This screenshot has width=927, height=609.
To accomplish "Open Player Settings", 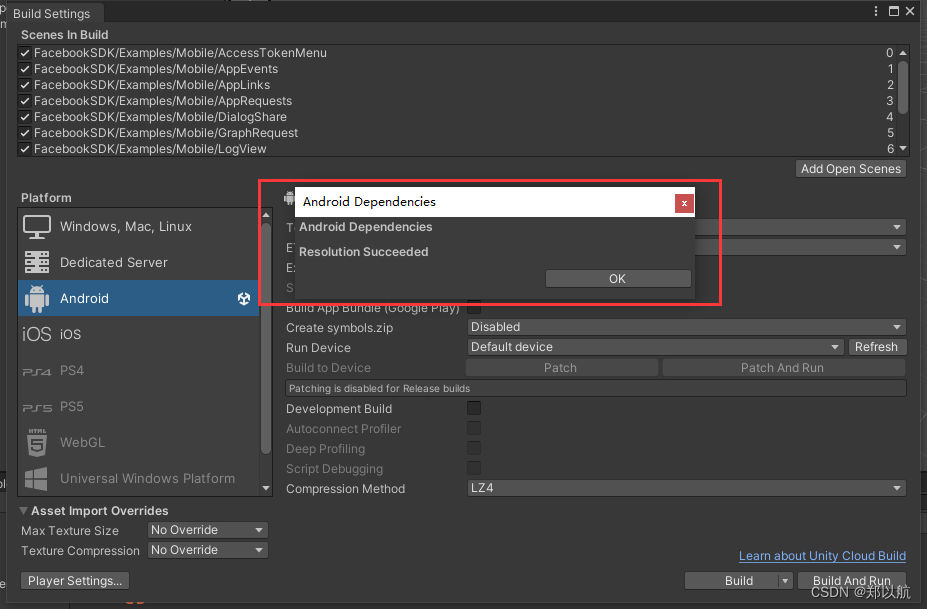I will coord(75,581).
